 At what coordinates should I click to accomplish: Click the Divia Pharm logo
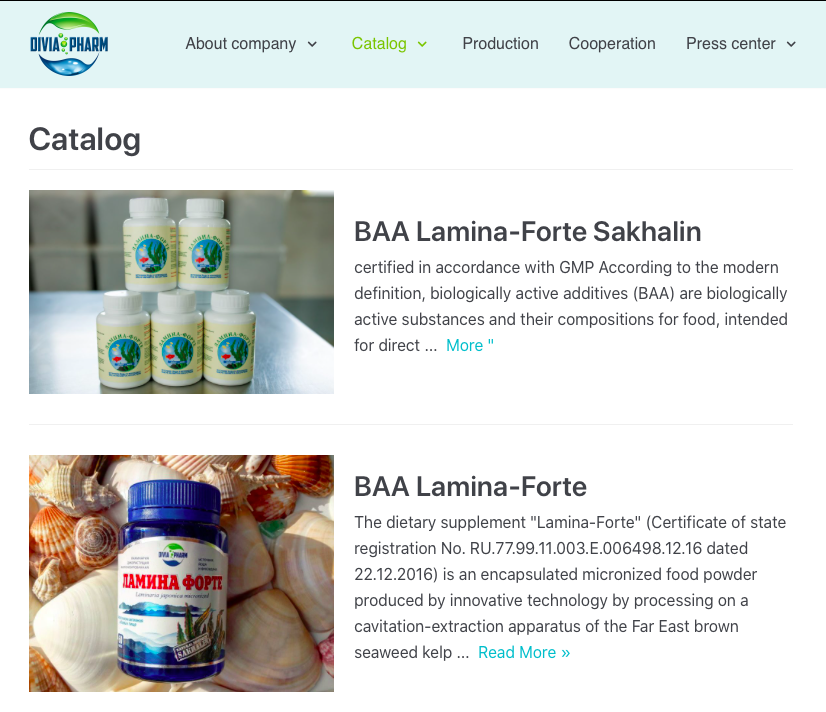point(69,44)
